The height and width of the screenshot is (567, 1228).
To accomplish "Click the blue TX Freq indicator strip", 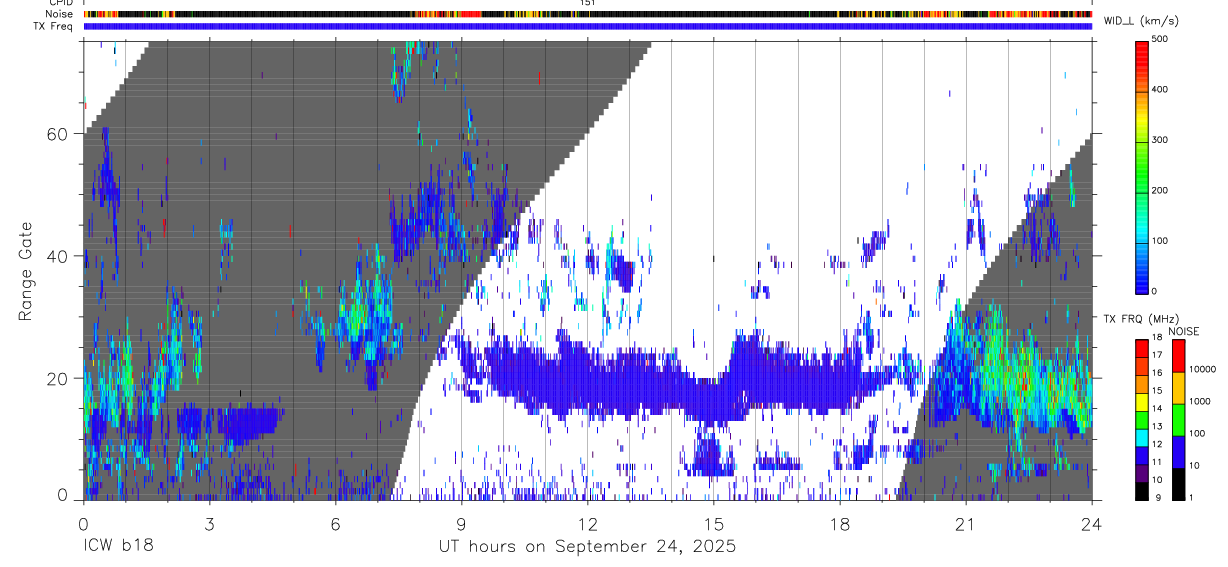I will point(587,26).
